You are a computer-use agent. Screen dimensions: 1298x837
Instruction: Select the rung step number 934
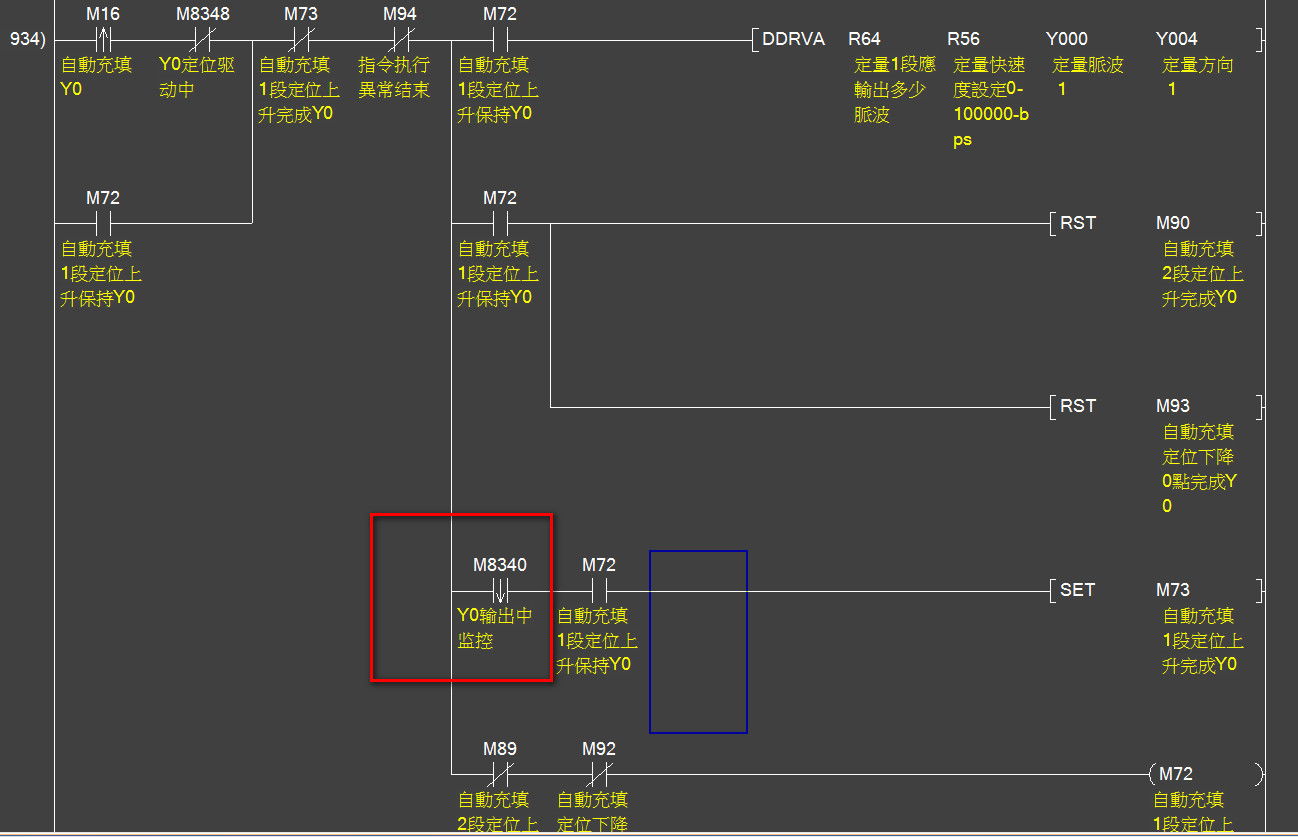(26, 41)
